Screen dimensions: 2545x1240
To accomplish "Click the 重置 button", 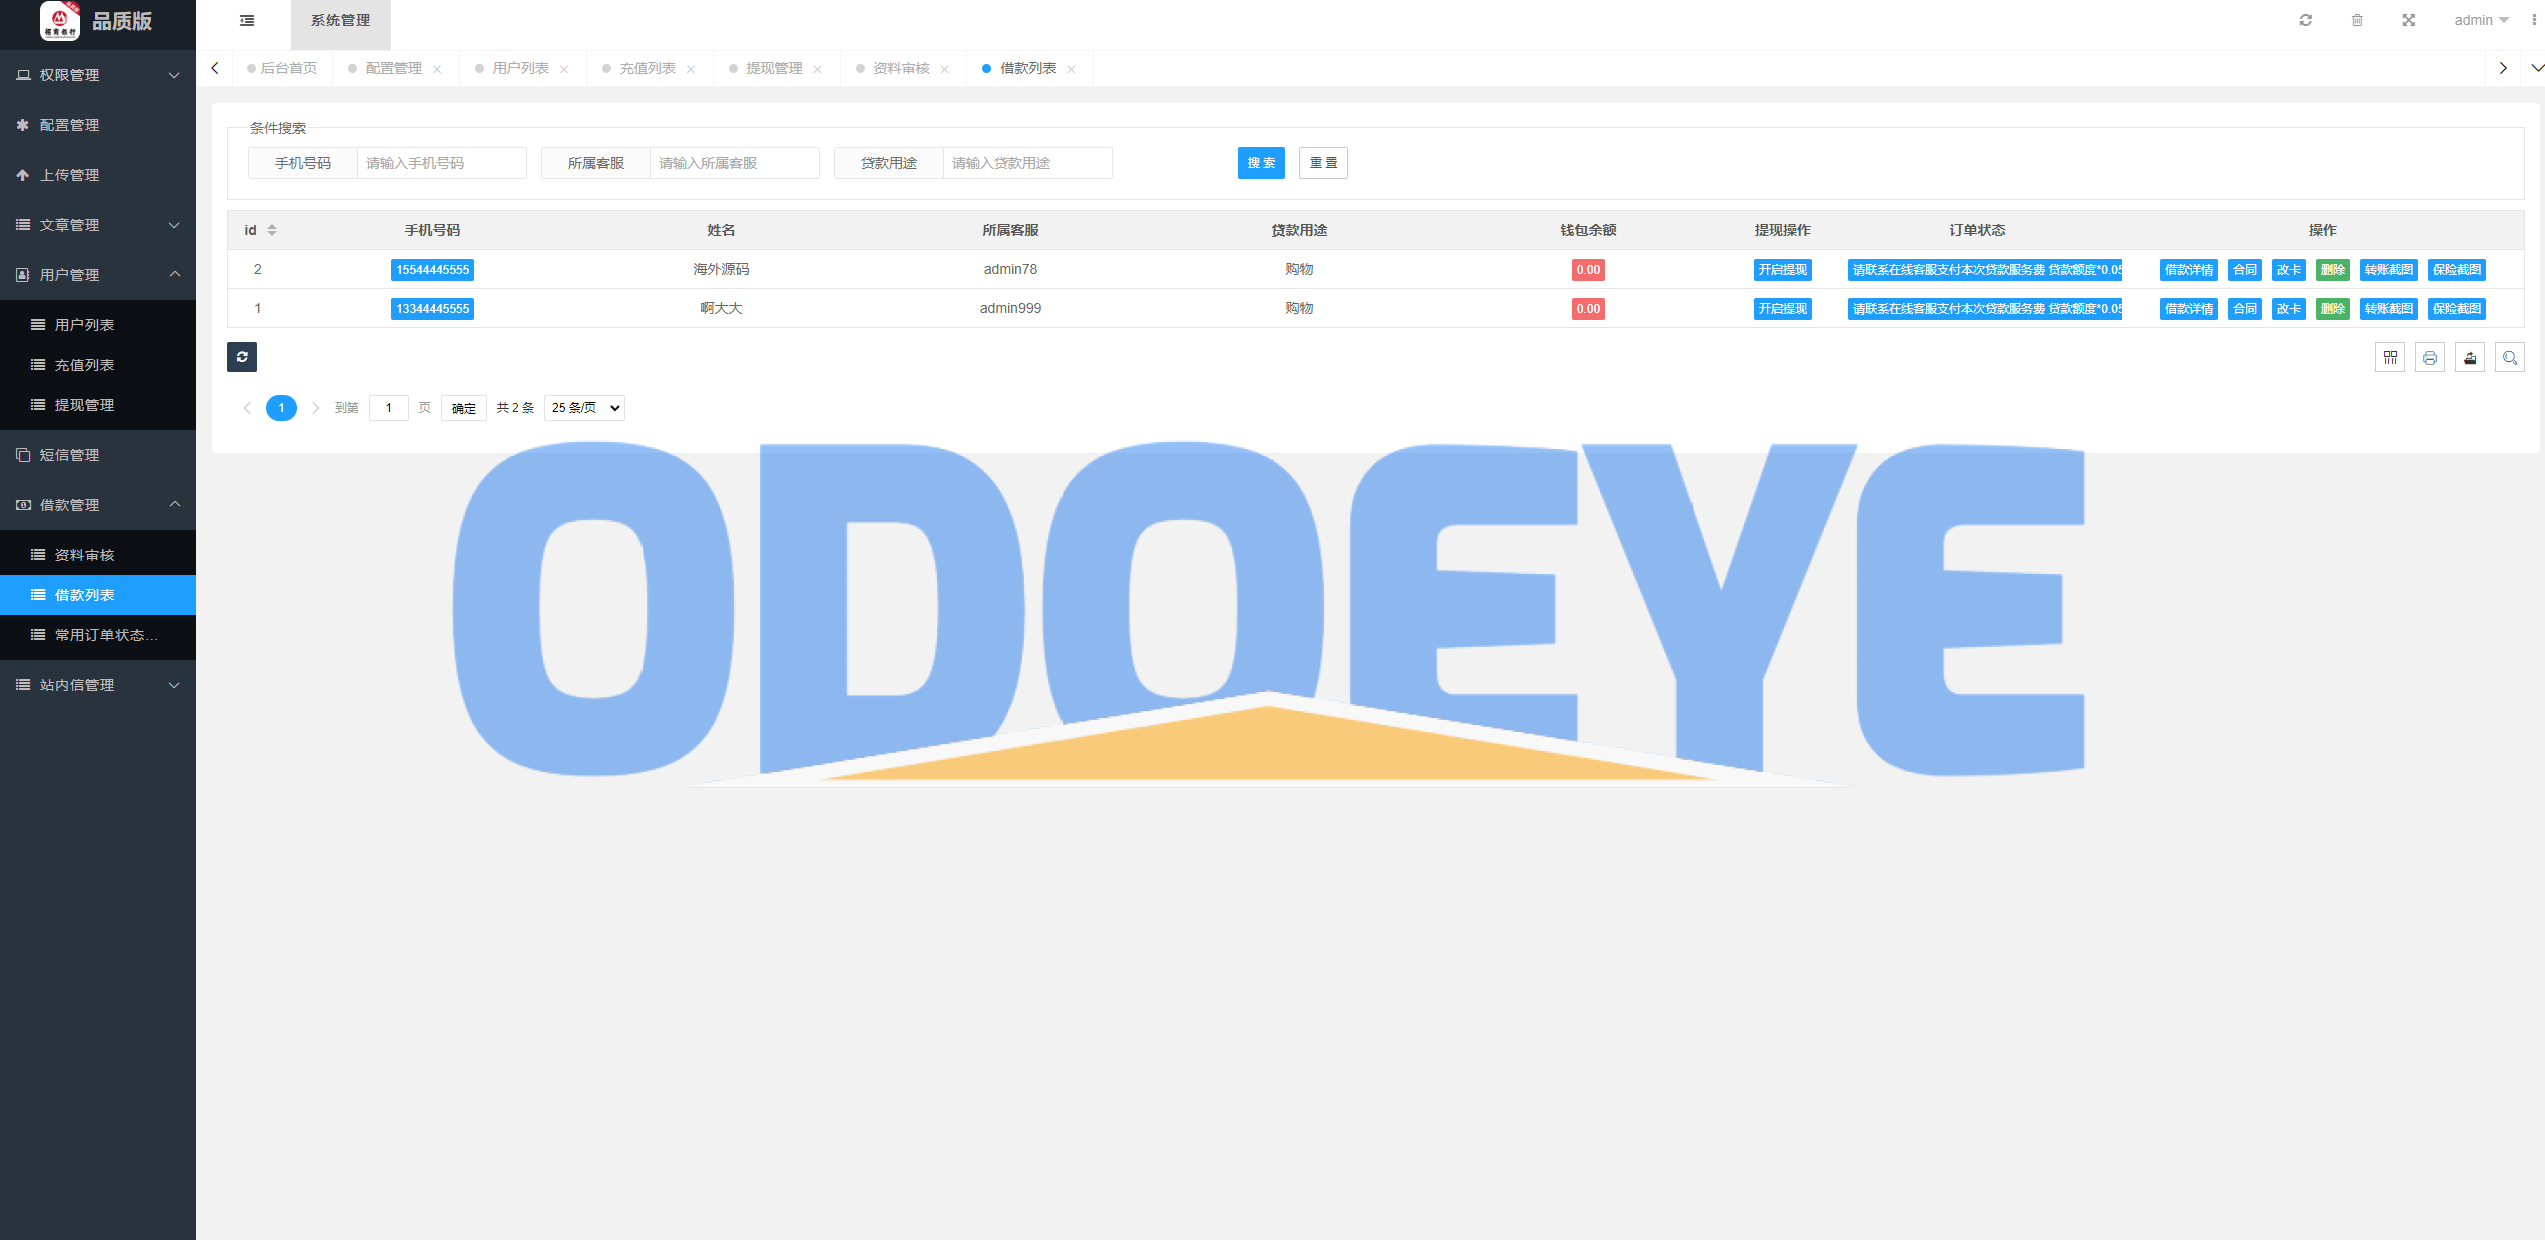I will point(1323,163).
